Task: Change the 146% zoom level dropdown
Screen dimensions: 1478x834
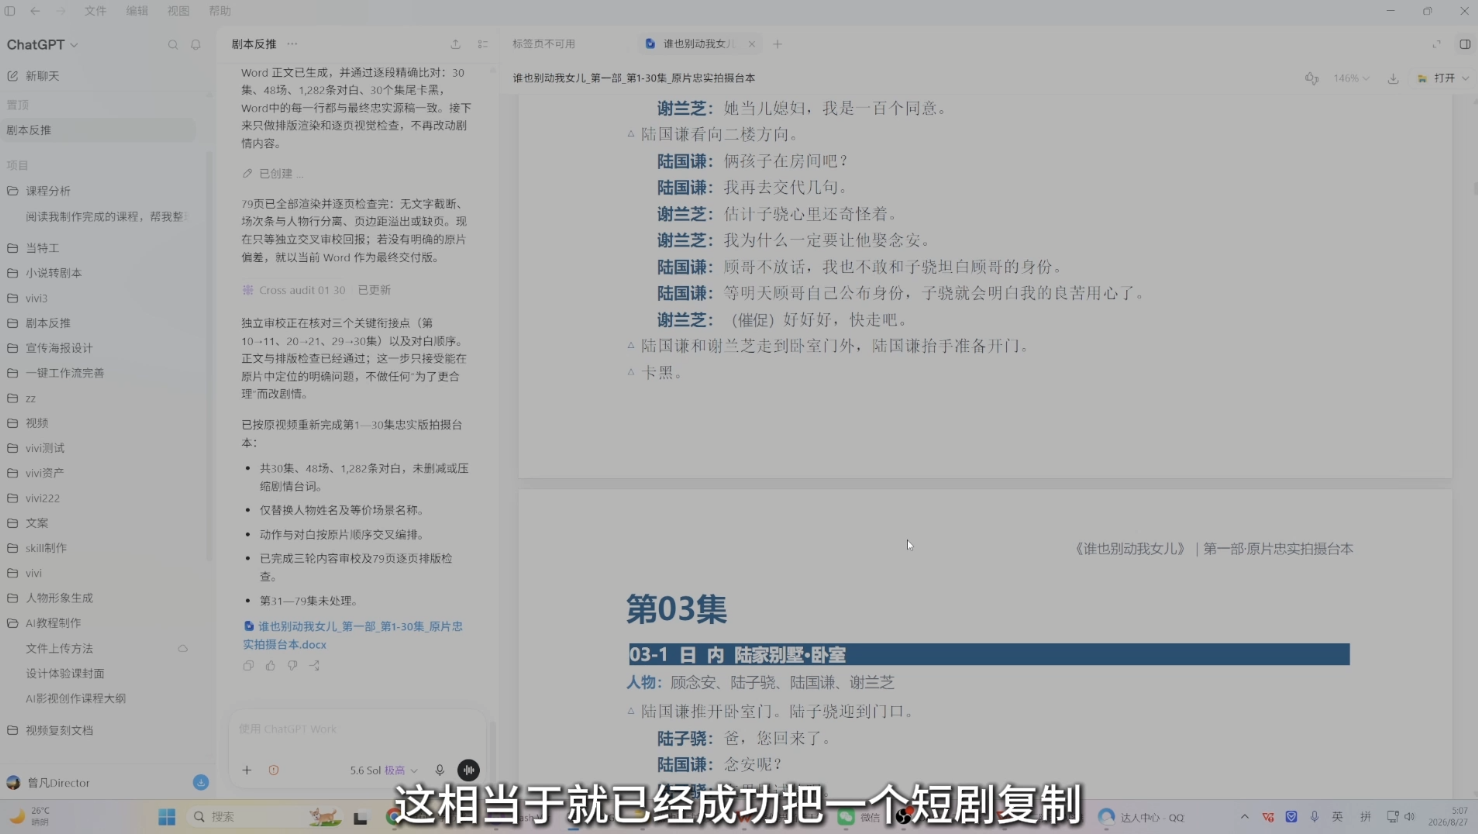Action: point(1351,78)
